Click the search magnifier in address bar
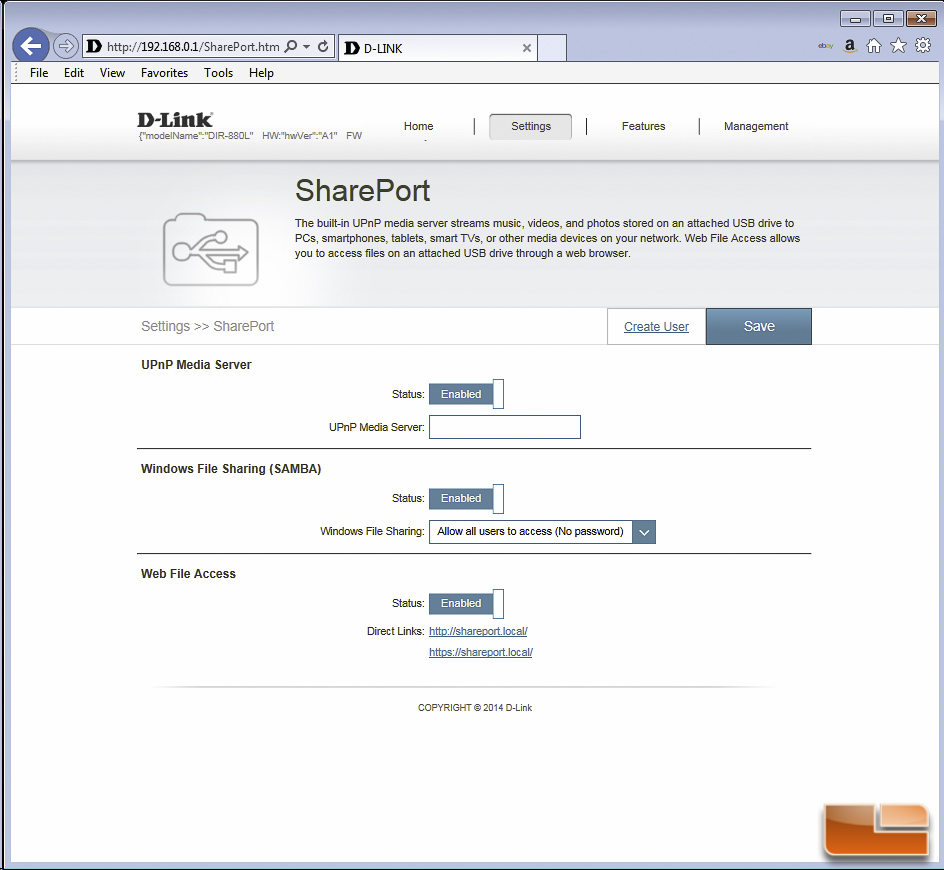 (x=291, y=46)
